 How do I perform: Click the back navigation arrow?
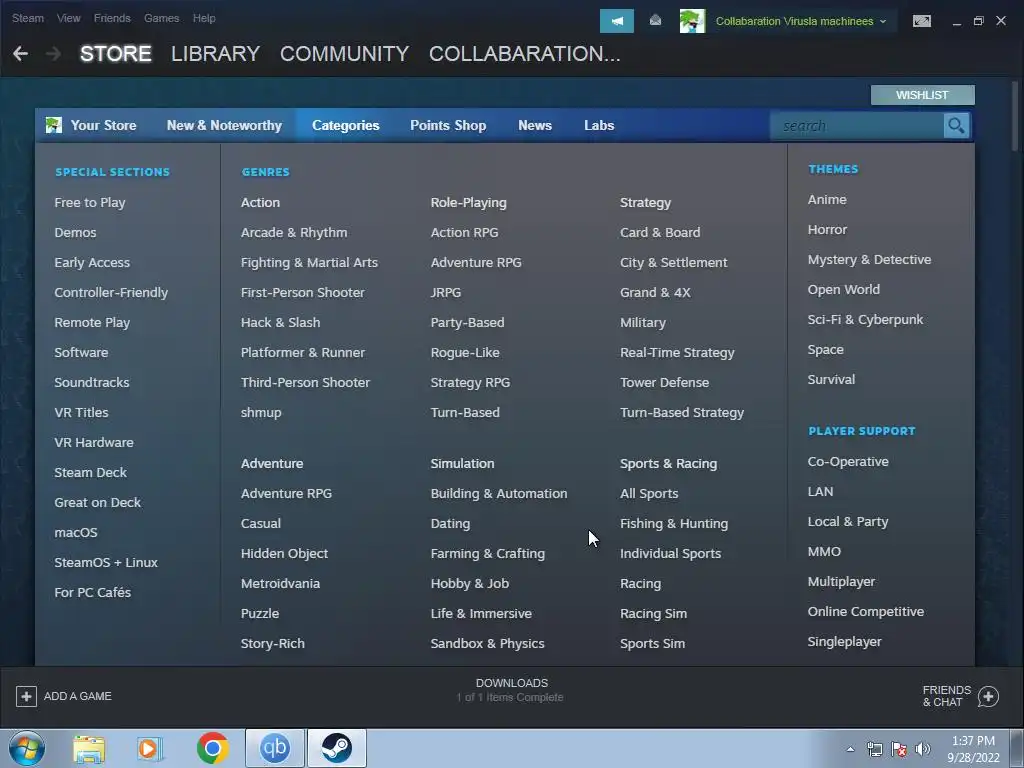tap(20, 54)
